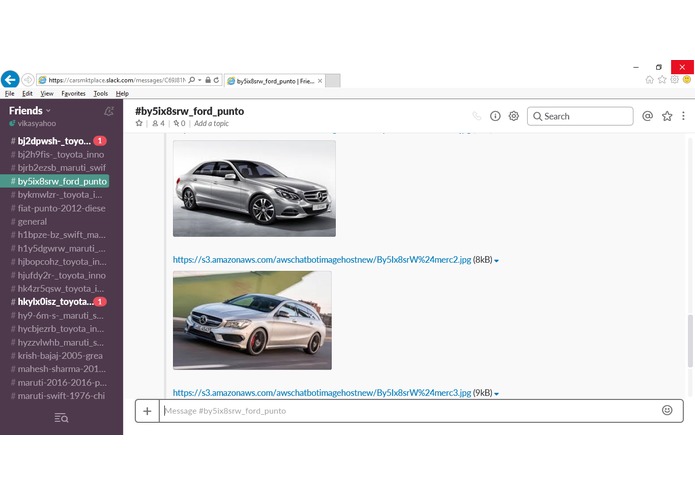Open the View menu
Image resolution: width=695 pixels, height=494 pixels.
click(47, 93)
